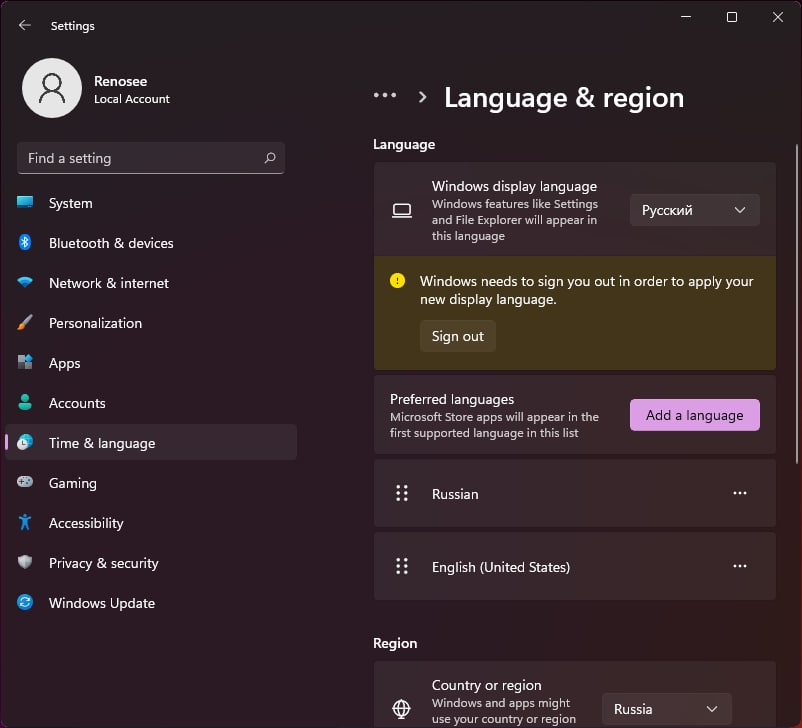This screenshot has height=728, width=802.
Task: Click the Preferred languages heading text
Action: click(452, 399)
